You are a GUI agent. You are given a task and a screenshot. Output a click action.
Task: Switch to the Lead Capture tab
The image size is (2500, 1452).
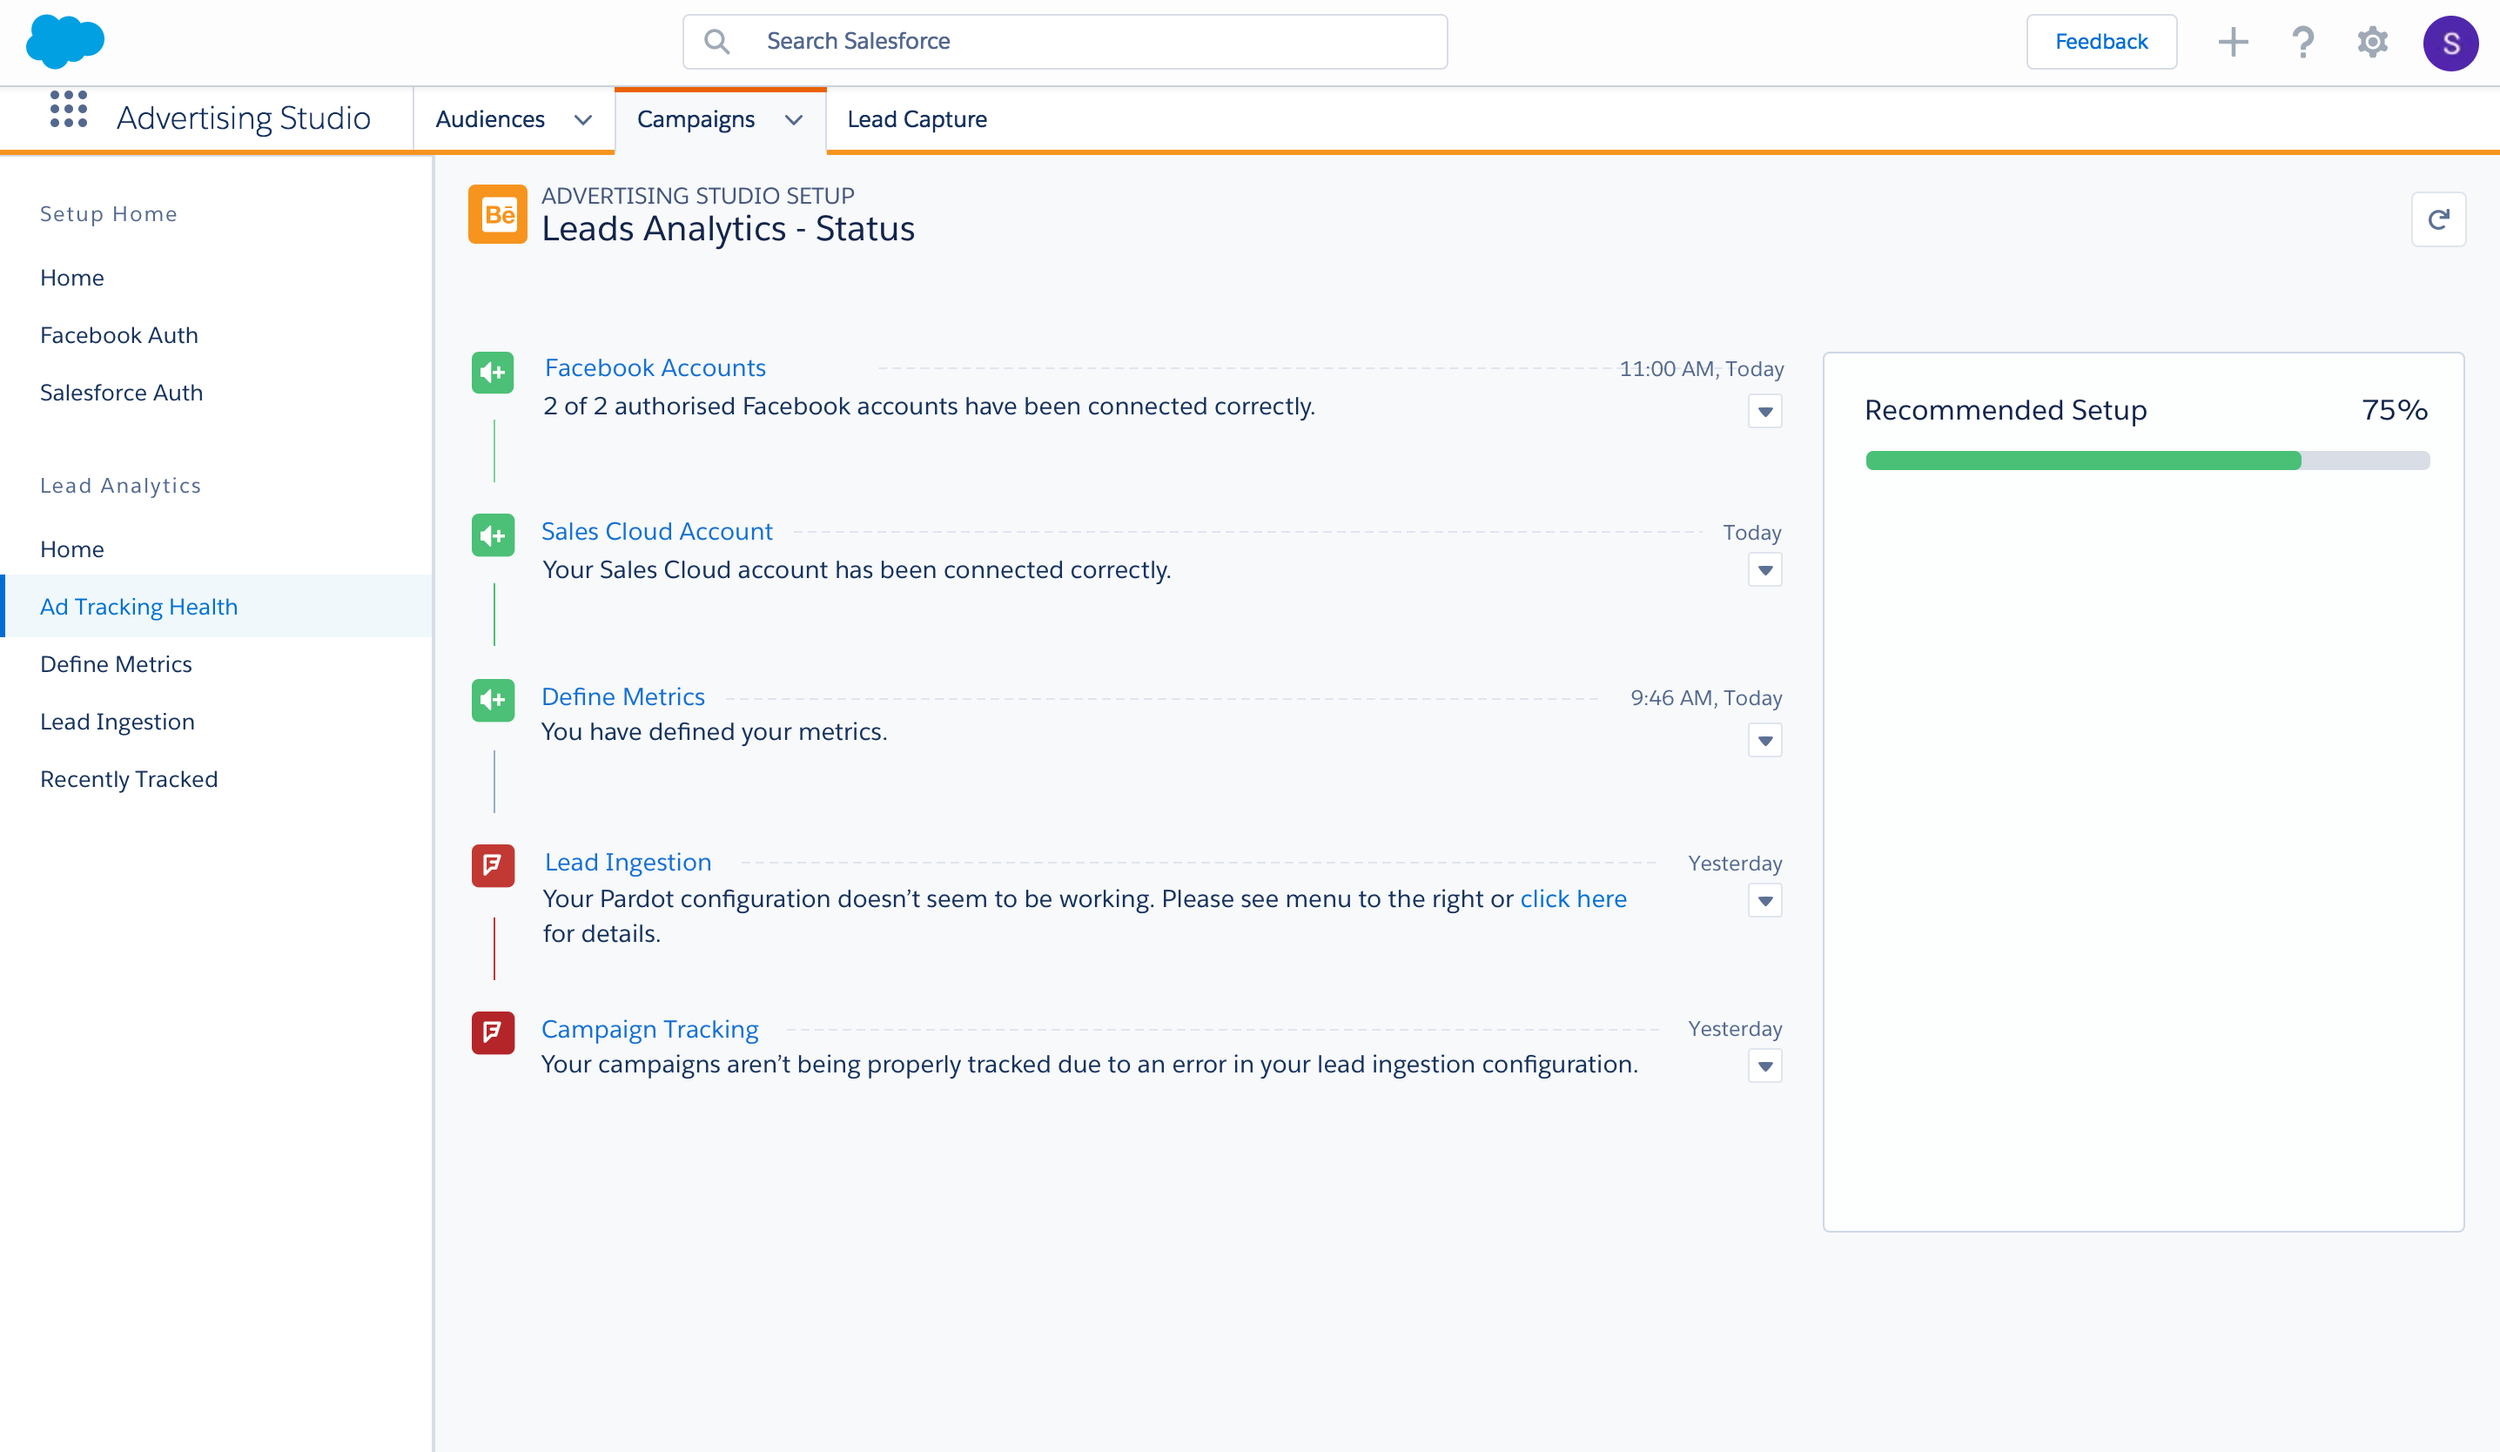pyautogui.click(x=916, y=119)
